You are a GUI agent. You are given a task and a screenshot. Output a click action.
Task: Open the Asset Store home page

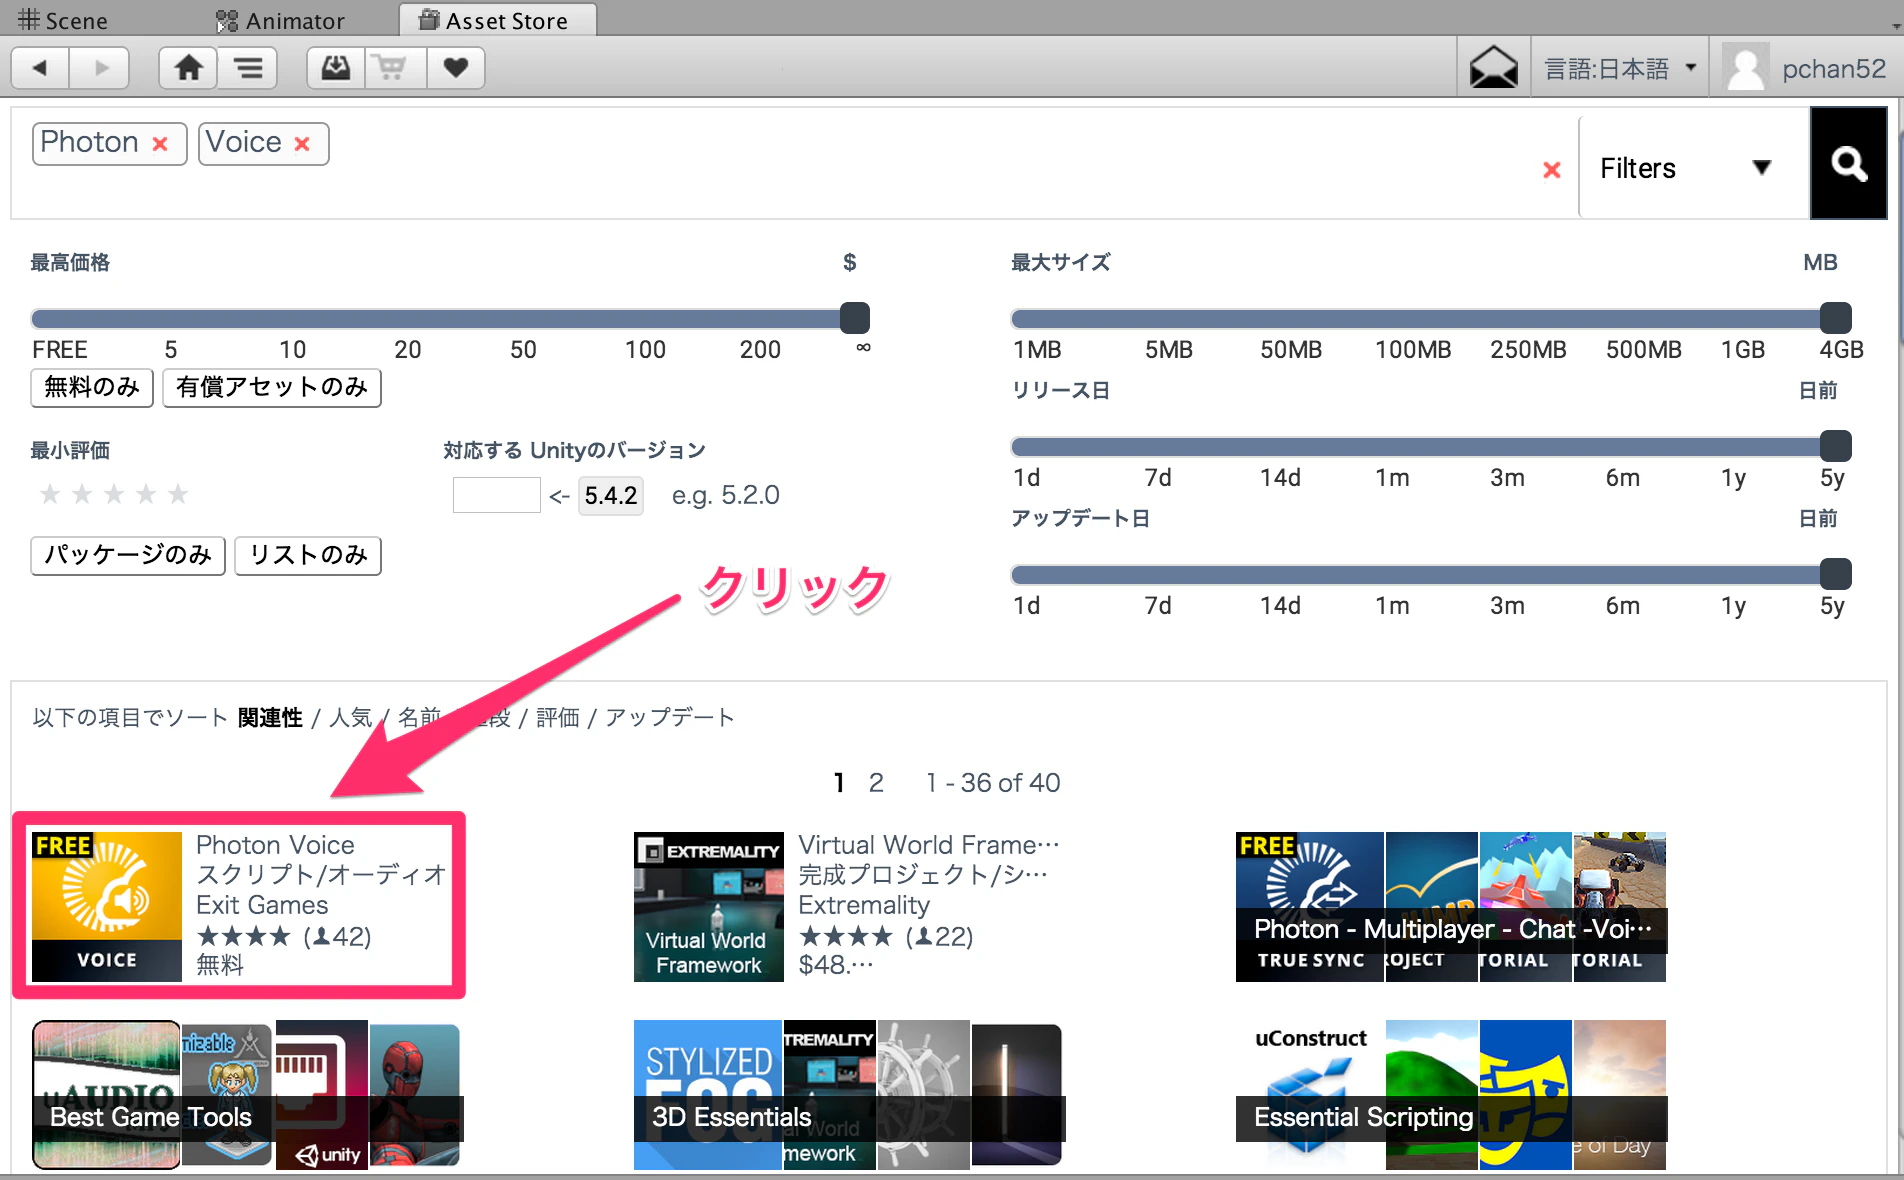(188, 68)
